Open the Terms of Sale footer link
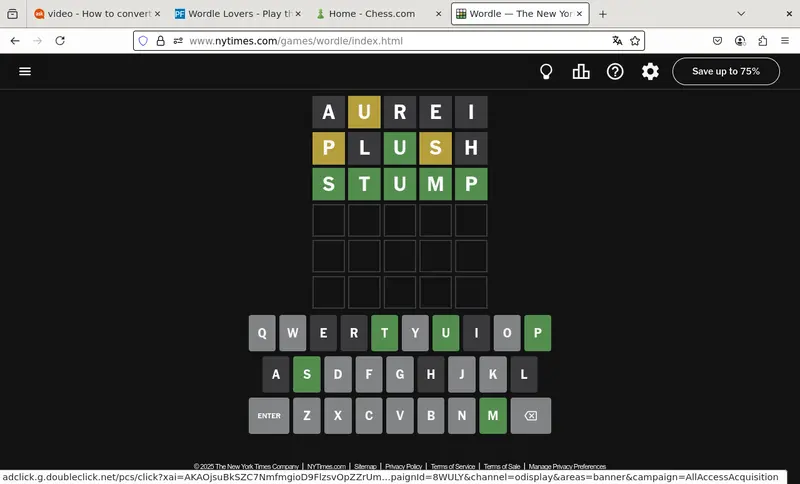The width and height of the screenshot is (800, 484). click(x=502, y=466)
